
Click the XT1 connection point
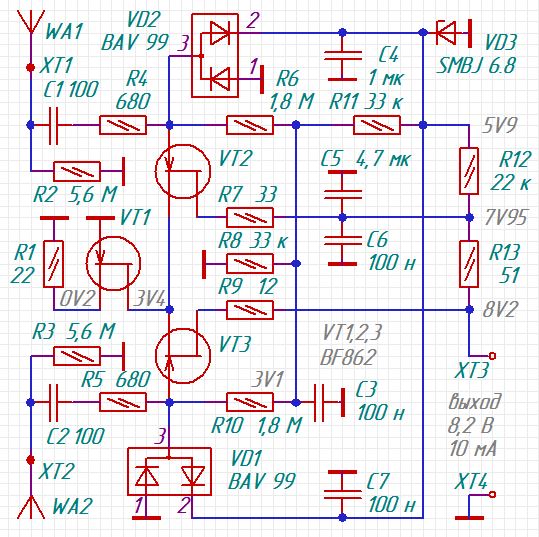click(31, 67)
